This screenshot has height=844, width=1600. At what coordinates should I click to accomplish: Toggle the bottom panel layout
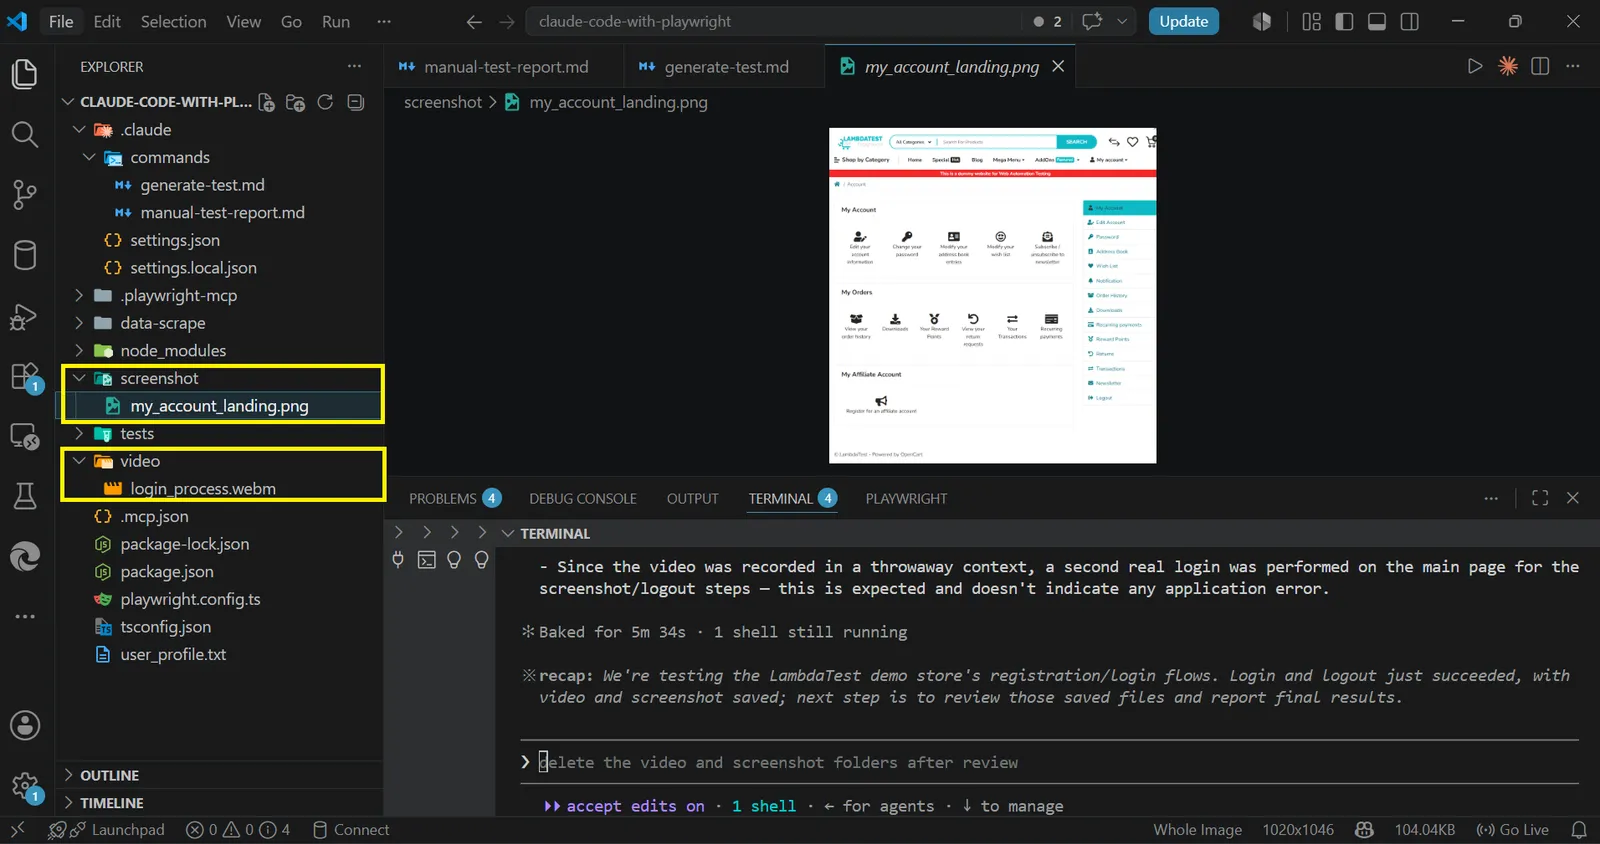point(1377,22)
